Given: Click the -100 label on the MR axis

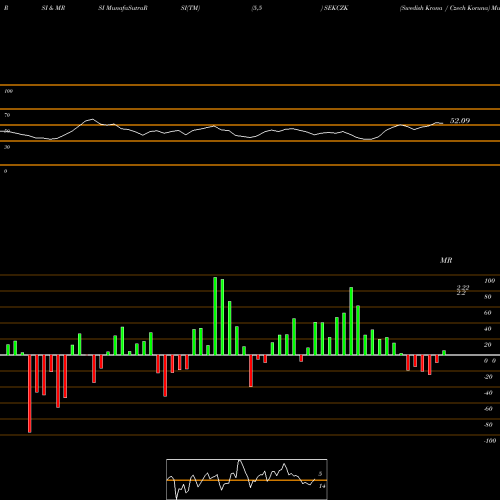Looking at the screenshot, I should pos(490,441).
